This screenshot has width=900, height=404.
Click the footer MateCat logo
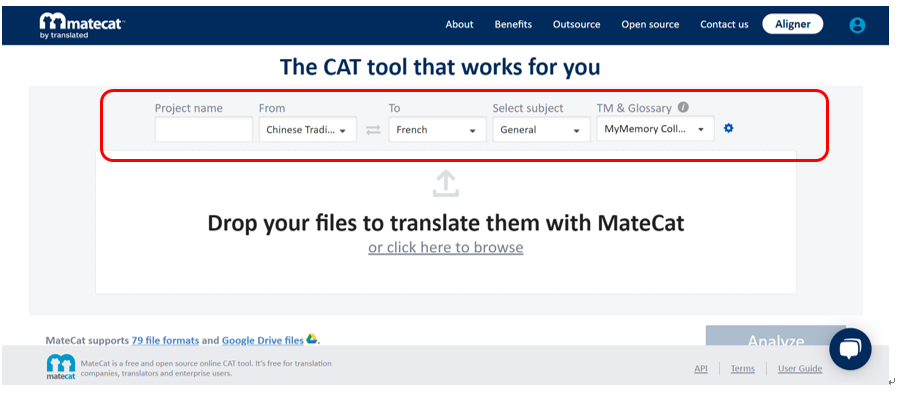tap(61, 367)
